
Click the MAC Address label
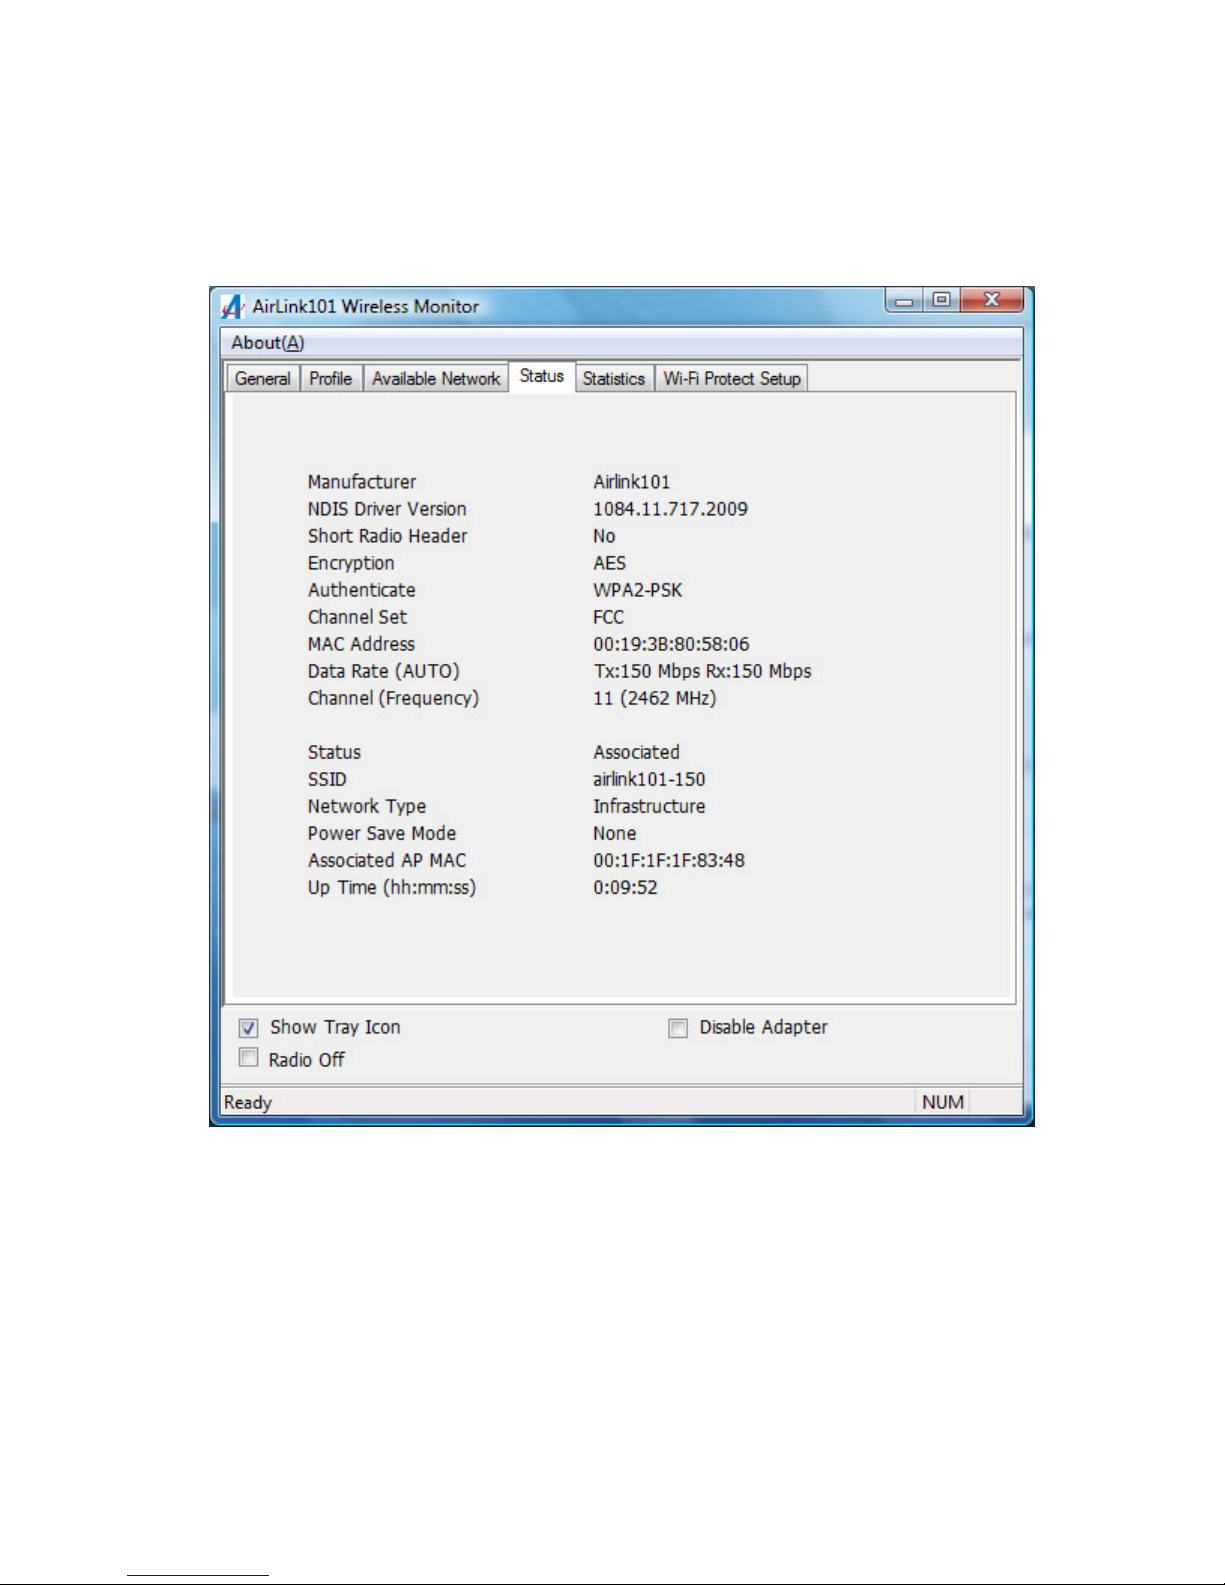pyautogui.click(x=361, y=645)
